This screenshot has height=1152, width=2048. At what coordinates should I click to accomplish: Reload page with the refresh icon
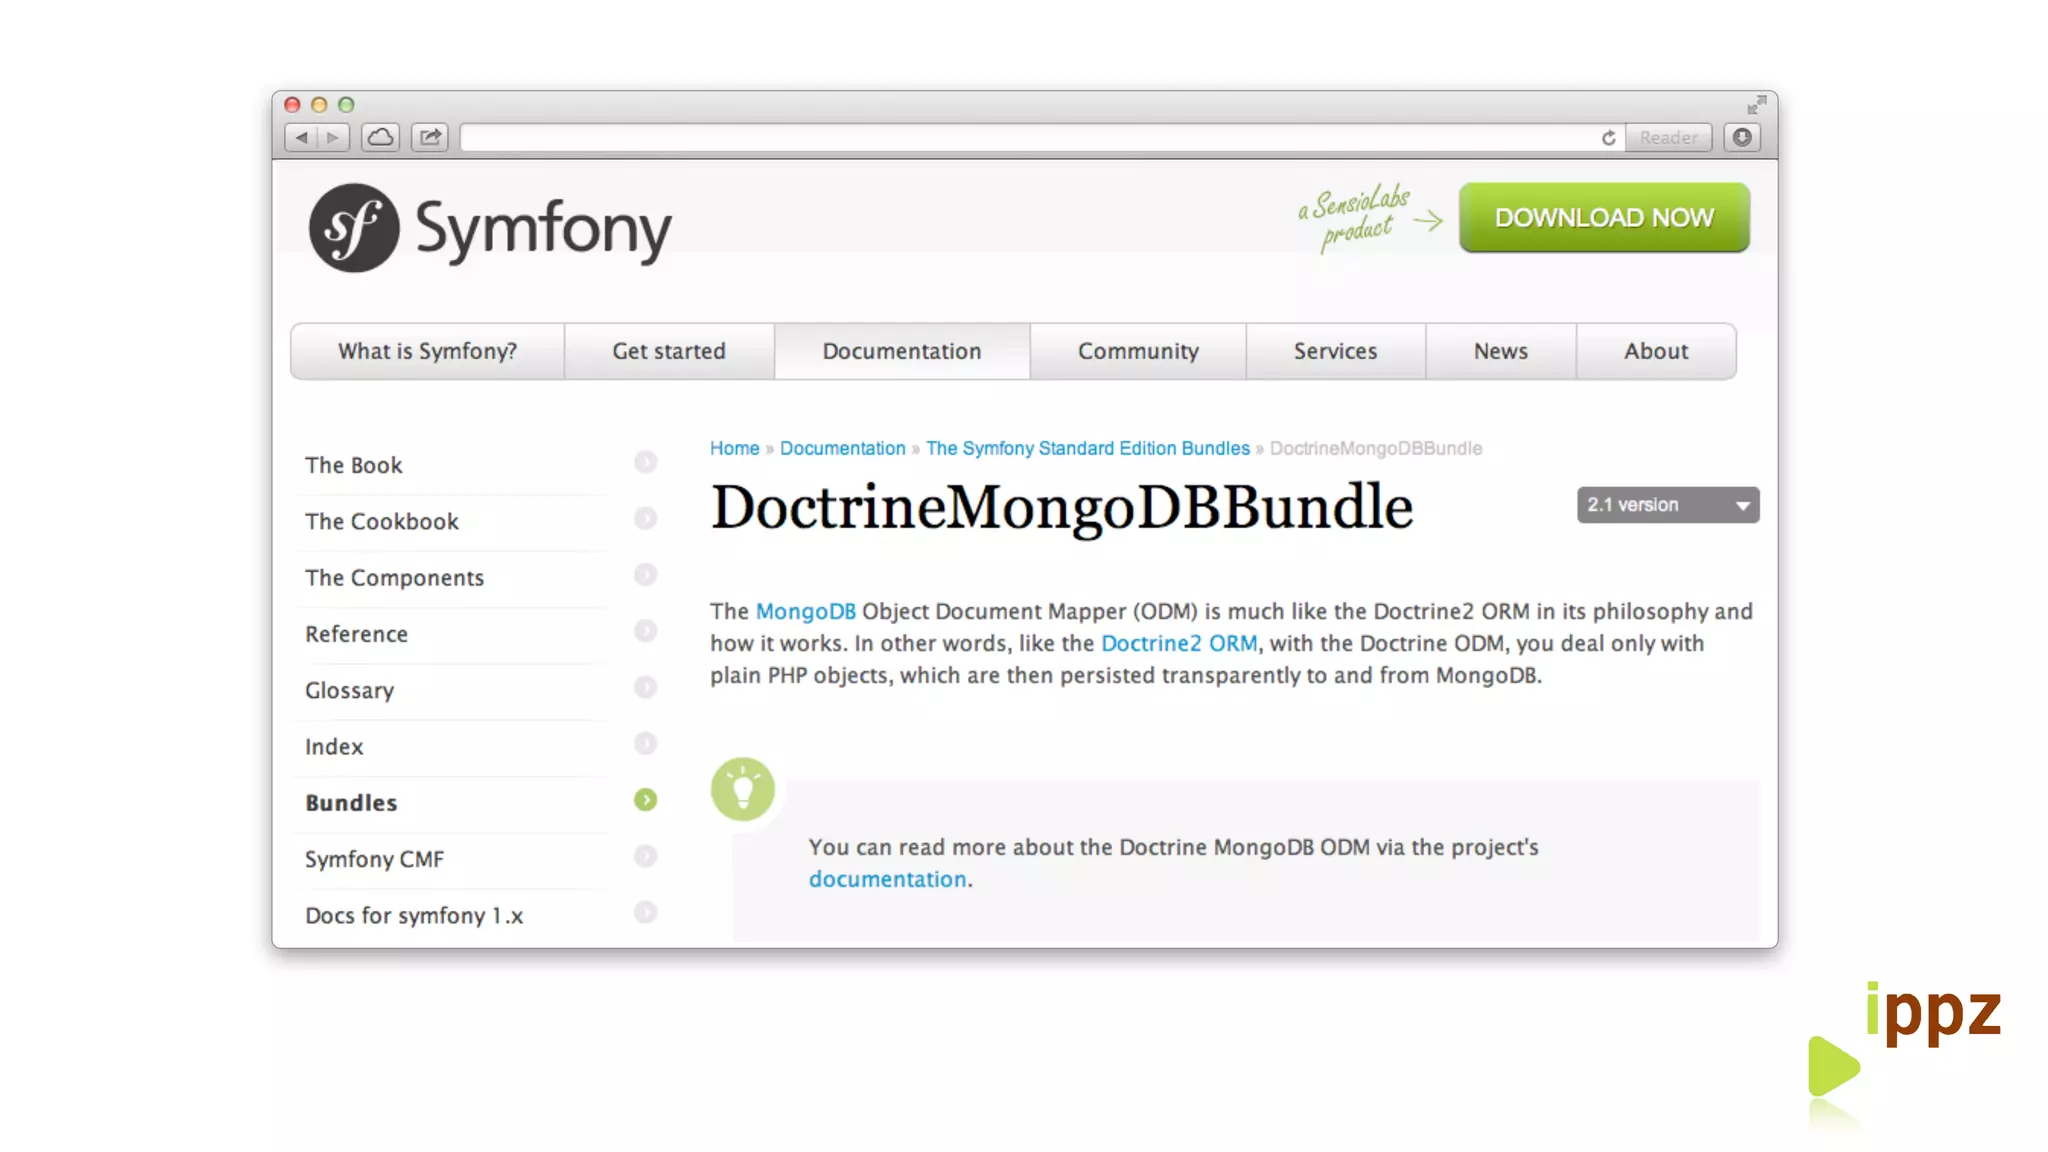tap(1608, 138)
